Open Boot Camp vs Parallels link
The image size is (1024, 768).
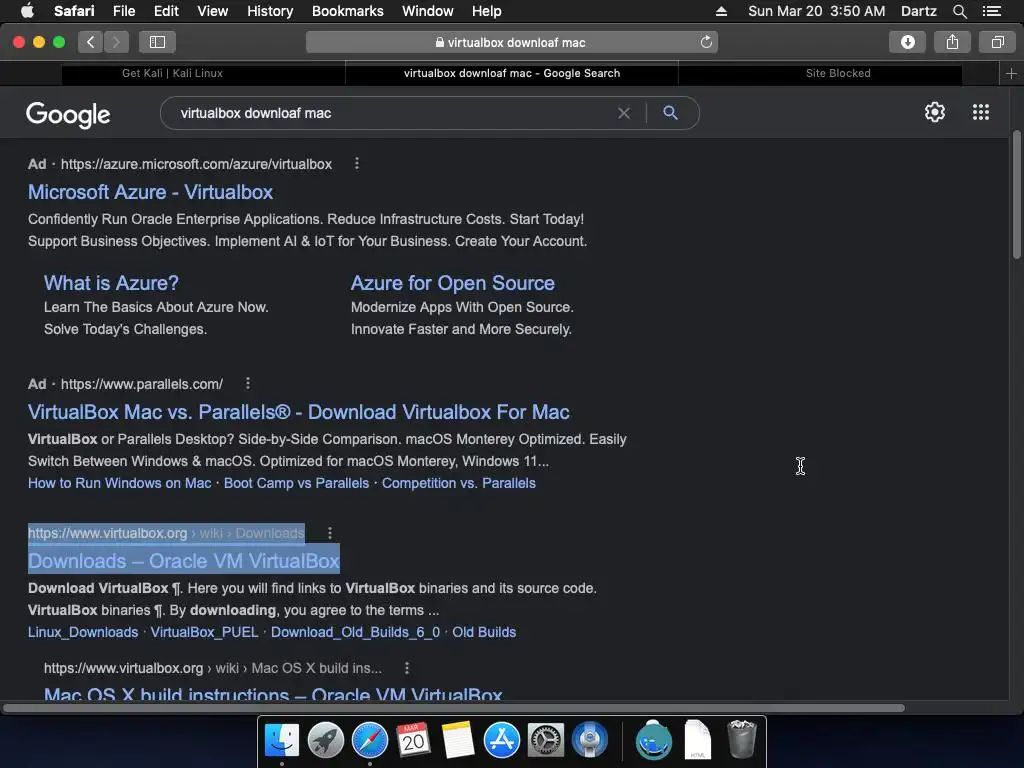pyautogui.click(x=296, y=483)
